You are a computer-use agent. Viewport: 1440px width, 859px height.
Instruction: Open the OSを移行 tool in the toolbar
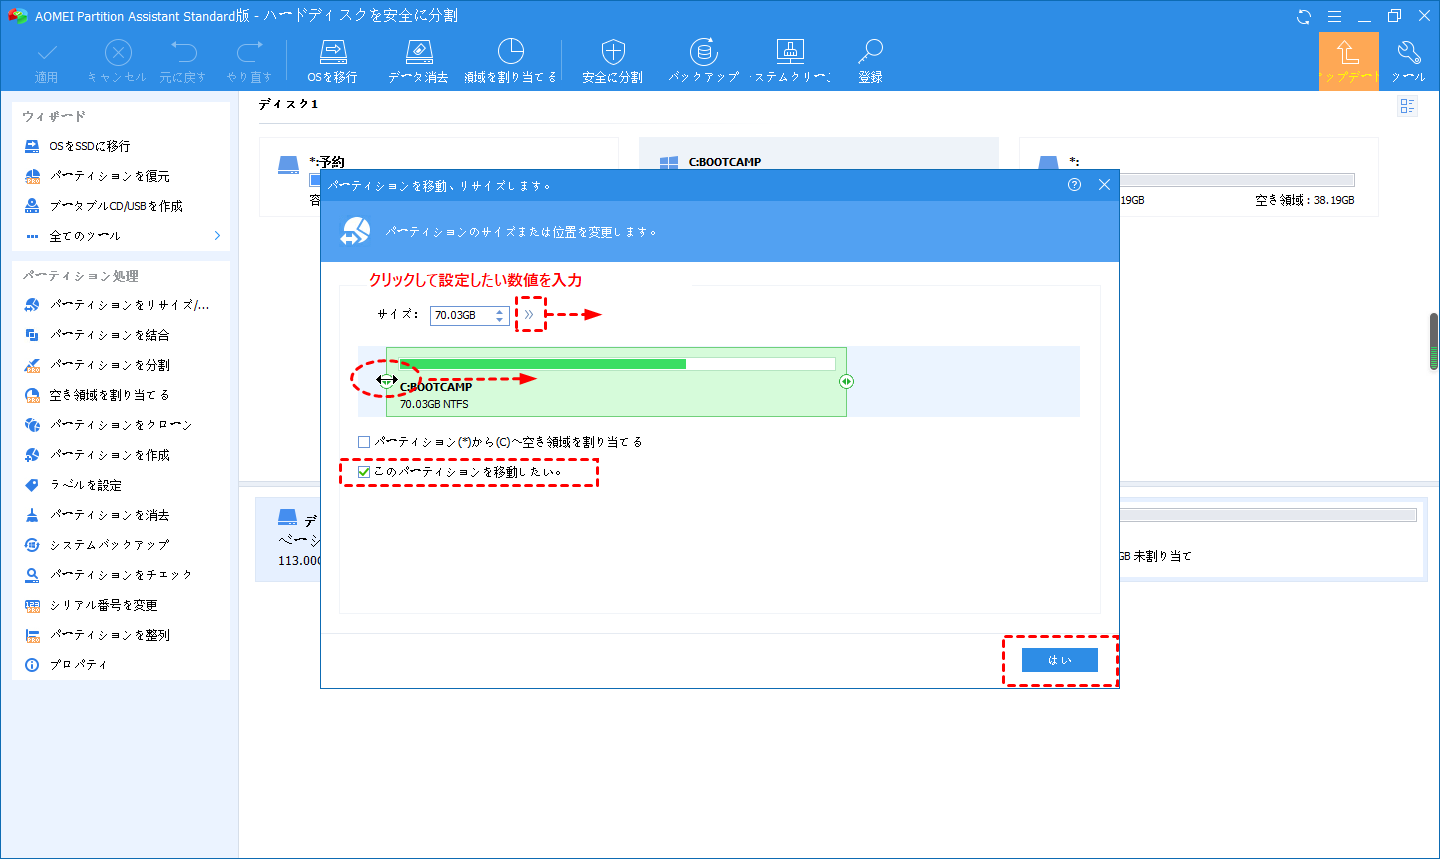(x=332, y=62)
